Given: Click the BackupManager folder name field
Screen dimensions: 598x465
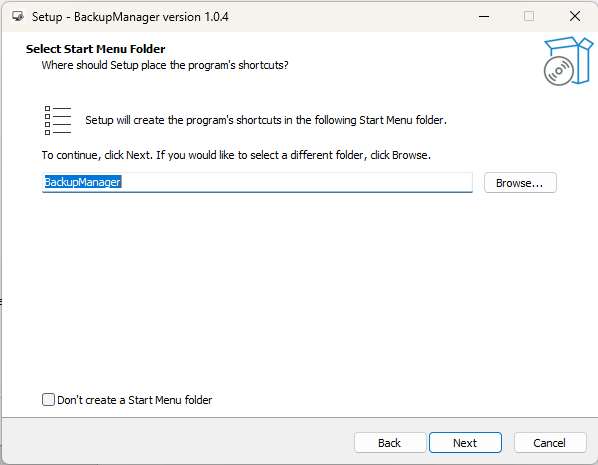Looking at the screenshot, I should click(x=257, y=182).
